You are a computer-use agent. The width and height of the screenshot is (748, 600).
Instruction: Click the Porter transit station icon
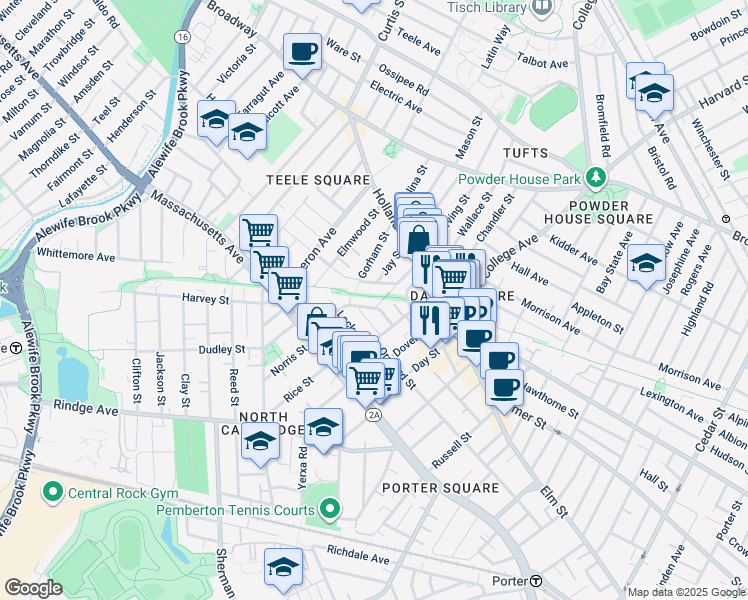[536, 581]
